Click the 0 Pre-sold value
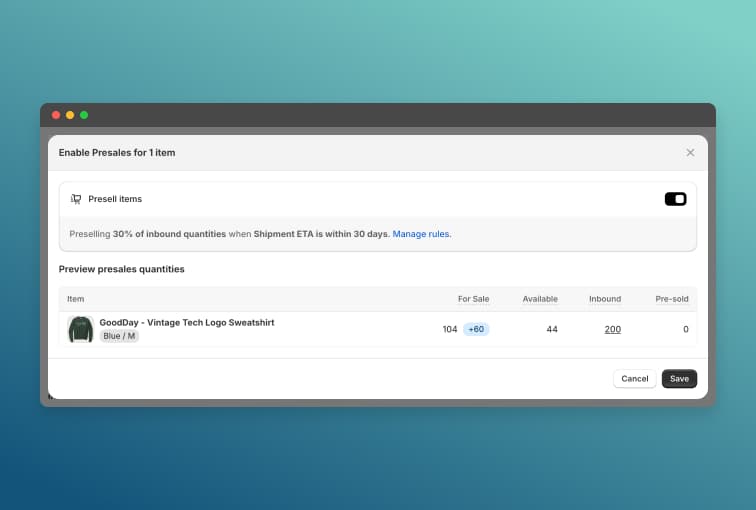The image size is (756, 510). [x=686, y=329]
